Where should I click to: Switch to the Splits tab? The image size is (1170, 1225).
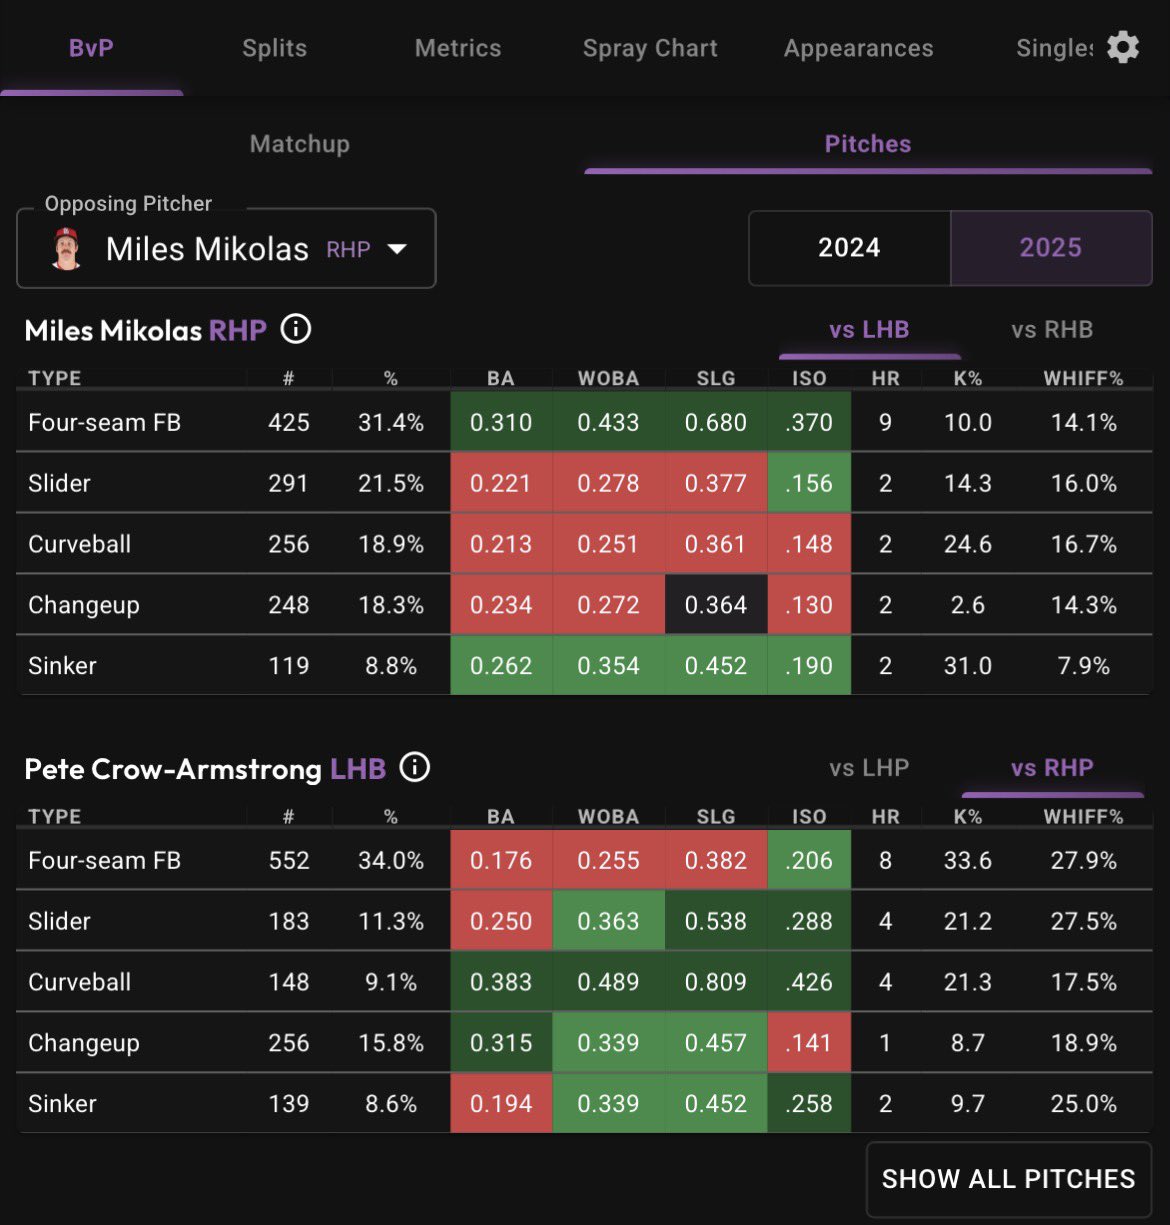pyautogui.click(x=274, y=48)
